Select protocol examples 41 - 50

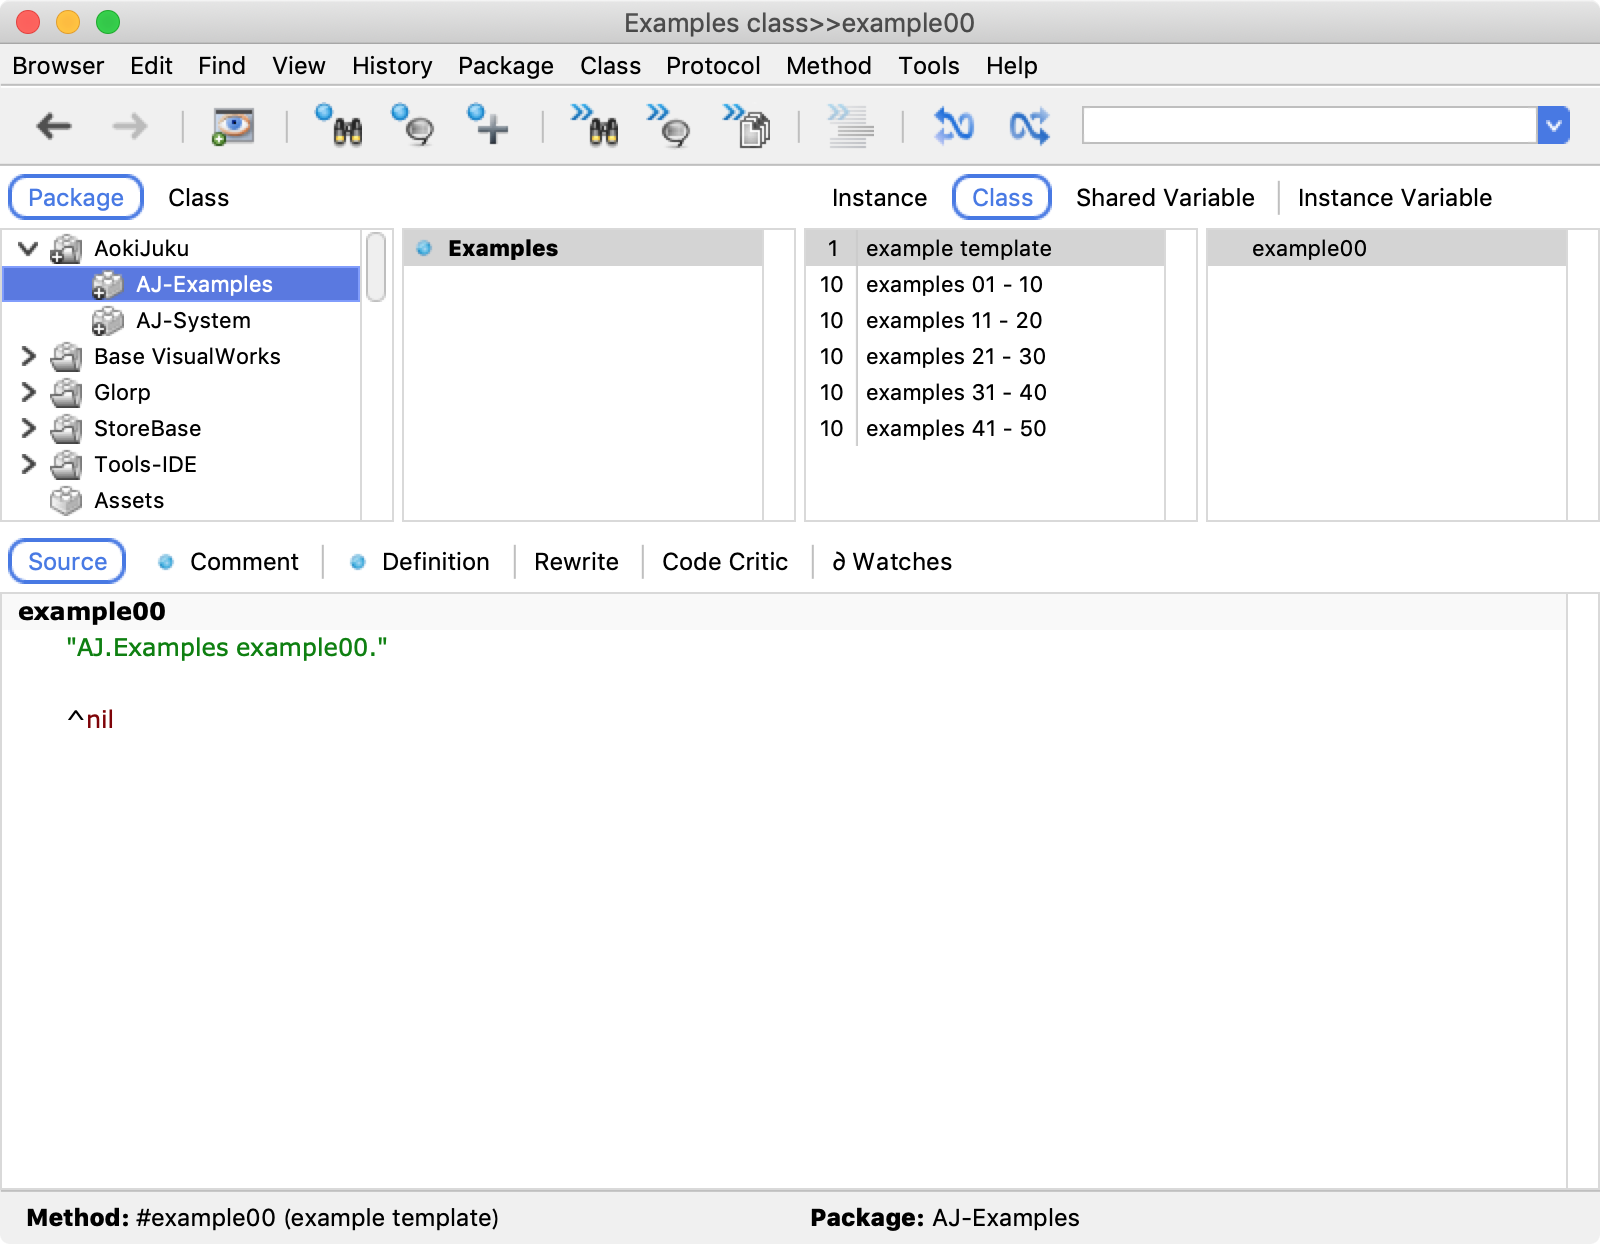pyautogui.click(x=985, y=428)
